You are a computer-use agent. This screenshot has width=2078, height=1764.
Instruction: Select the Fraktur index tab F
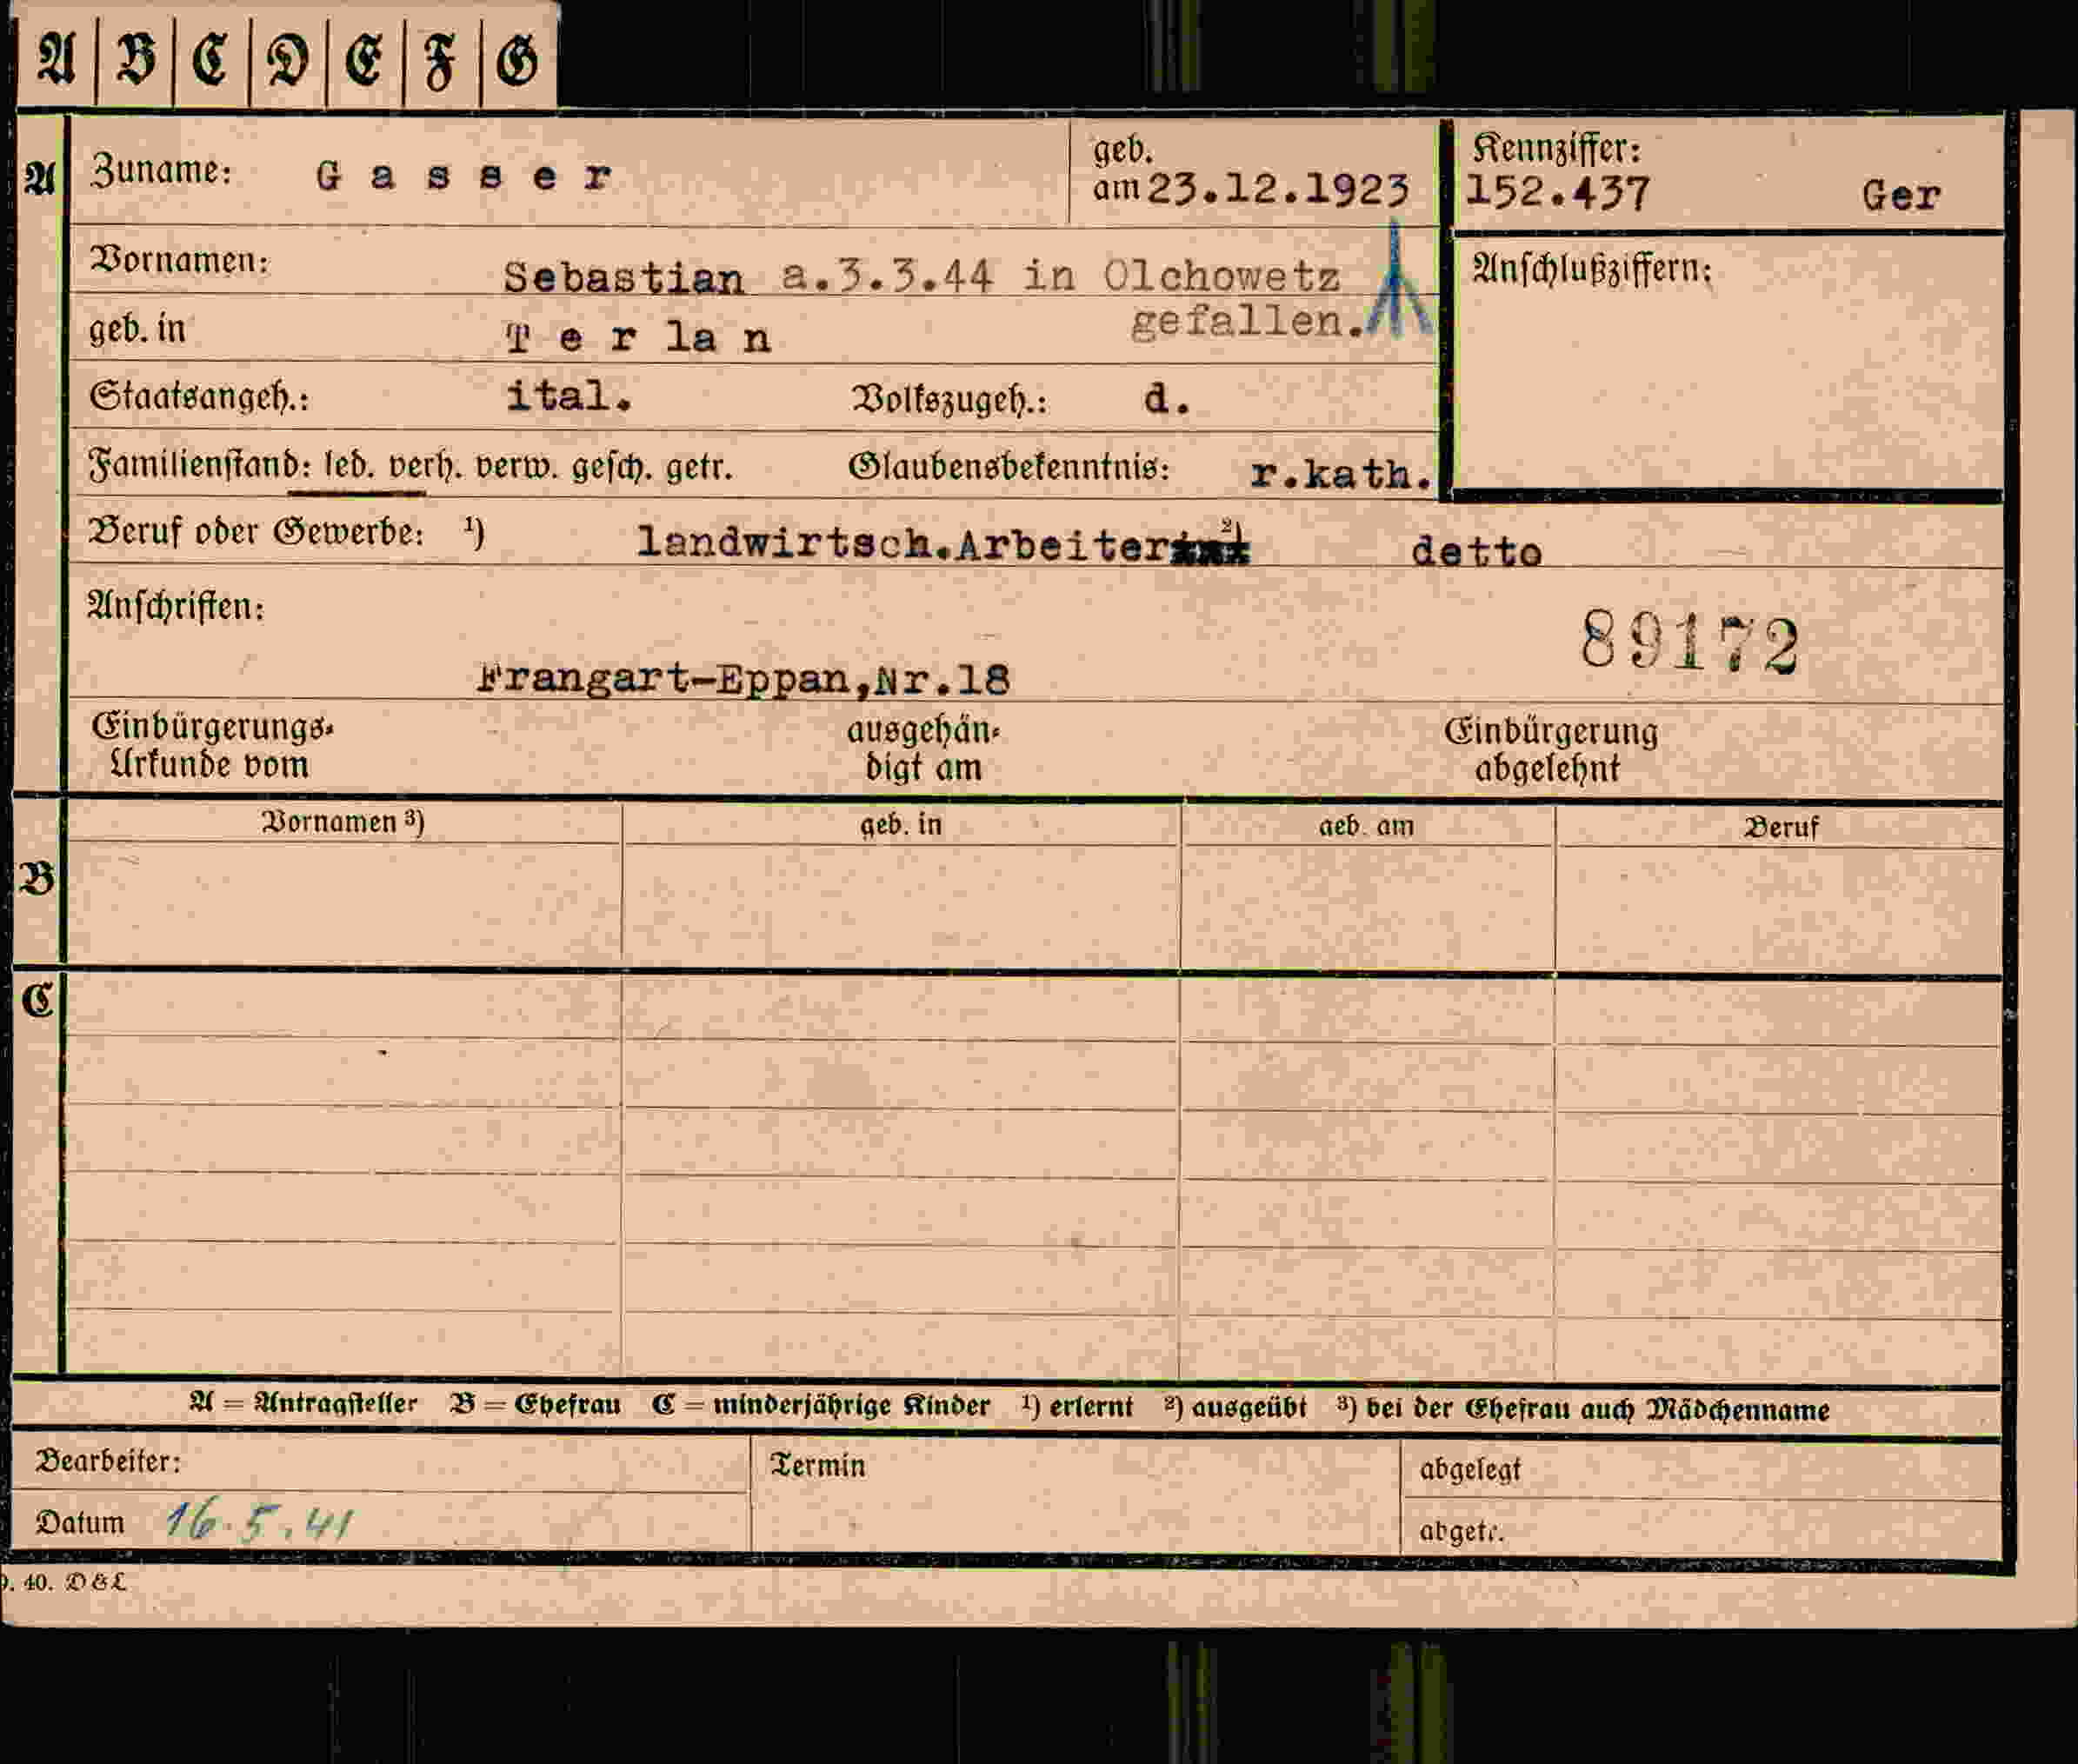tap(442, 59)
